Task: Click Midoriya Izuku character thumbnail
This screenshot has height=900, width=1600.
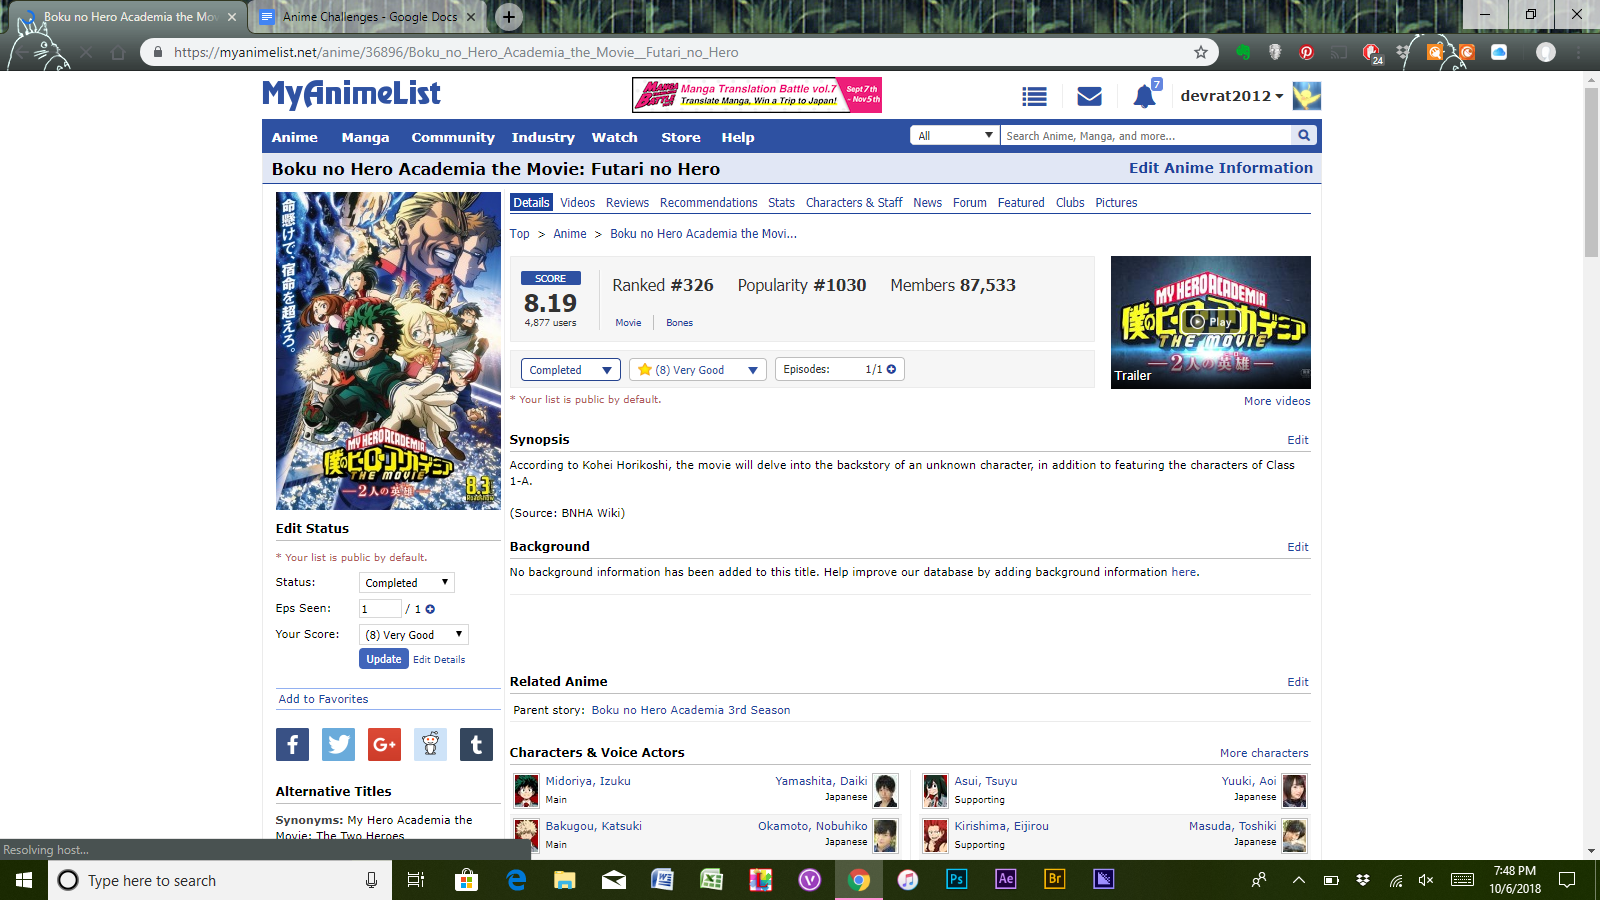Action: (x=527, y=791)
